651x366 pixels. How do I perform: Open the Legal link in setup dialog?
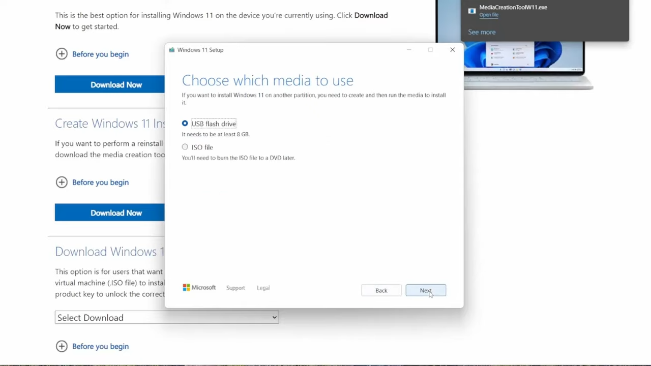coord(263,288)
